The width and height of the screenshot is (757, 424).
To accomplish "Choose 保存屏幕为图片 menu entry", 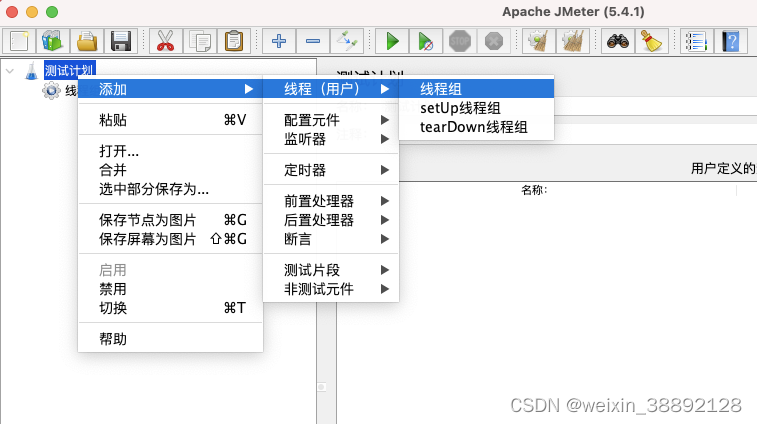I will 170,239.
